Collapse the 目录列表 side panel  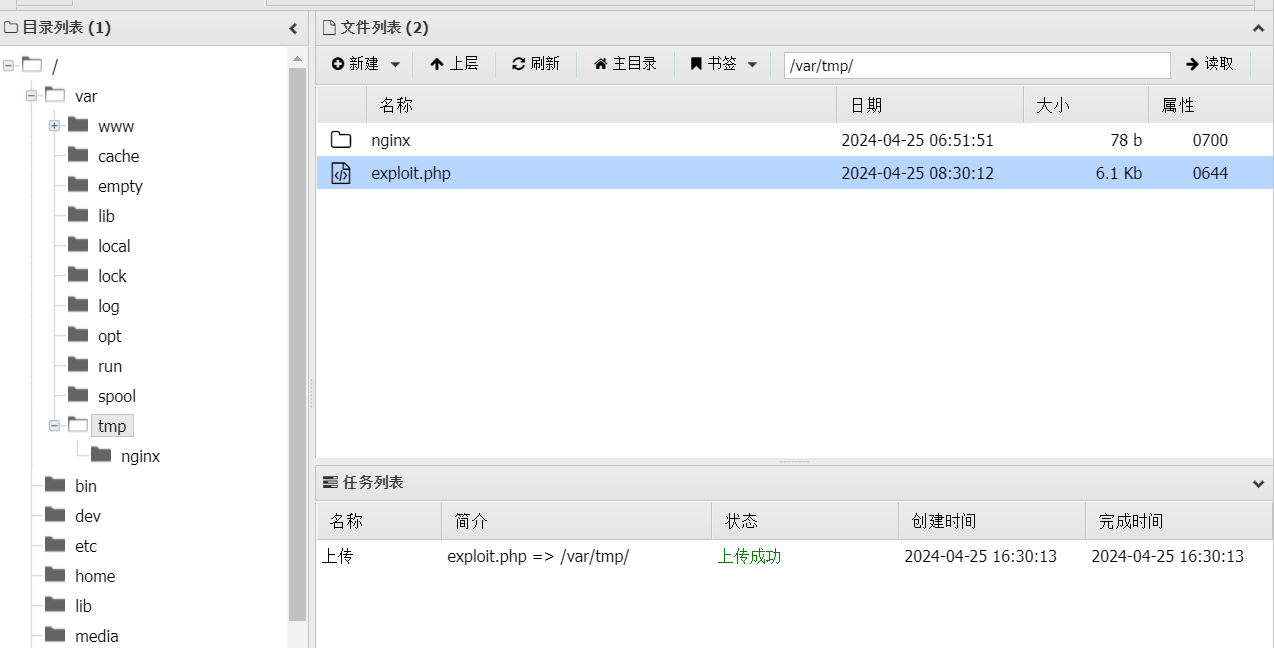pyautogui.click(x=293, y=28)
